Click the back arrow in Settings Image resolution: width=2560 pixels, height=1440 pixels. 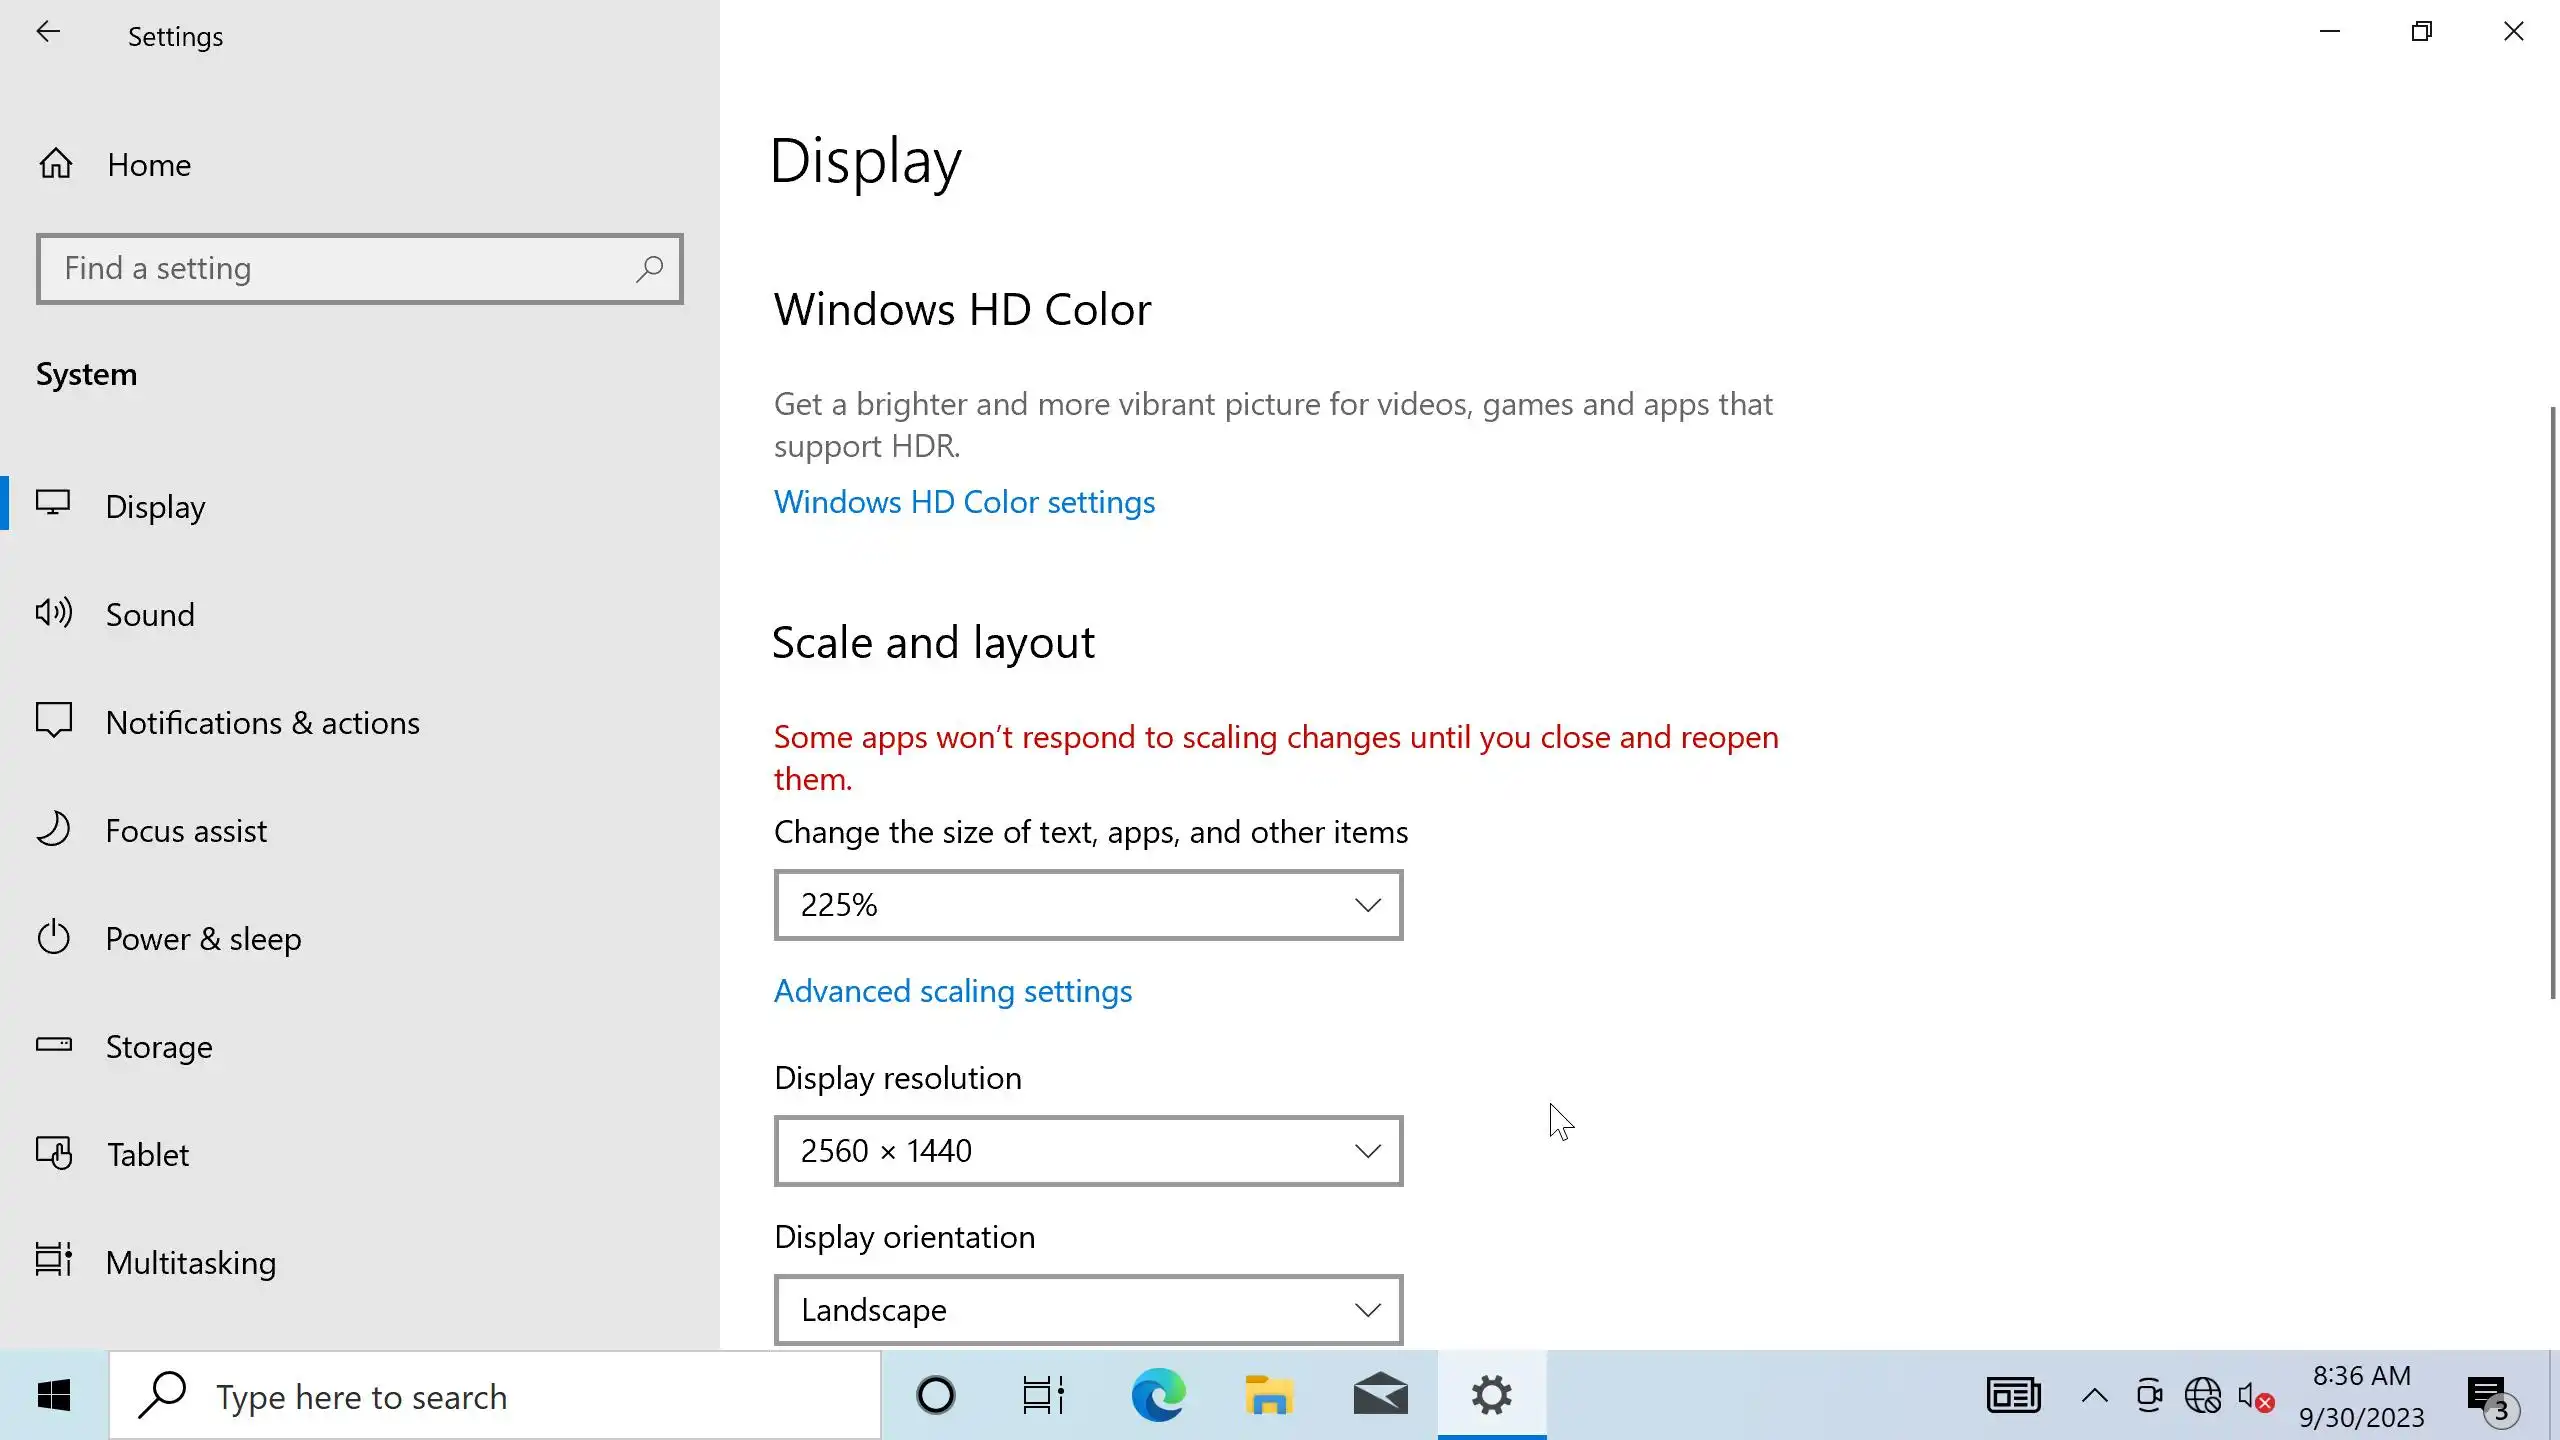point(48,32)
